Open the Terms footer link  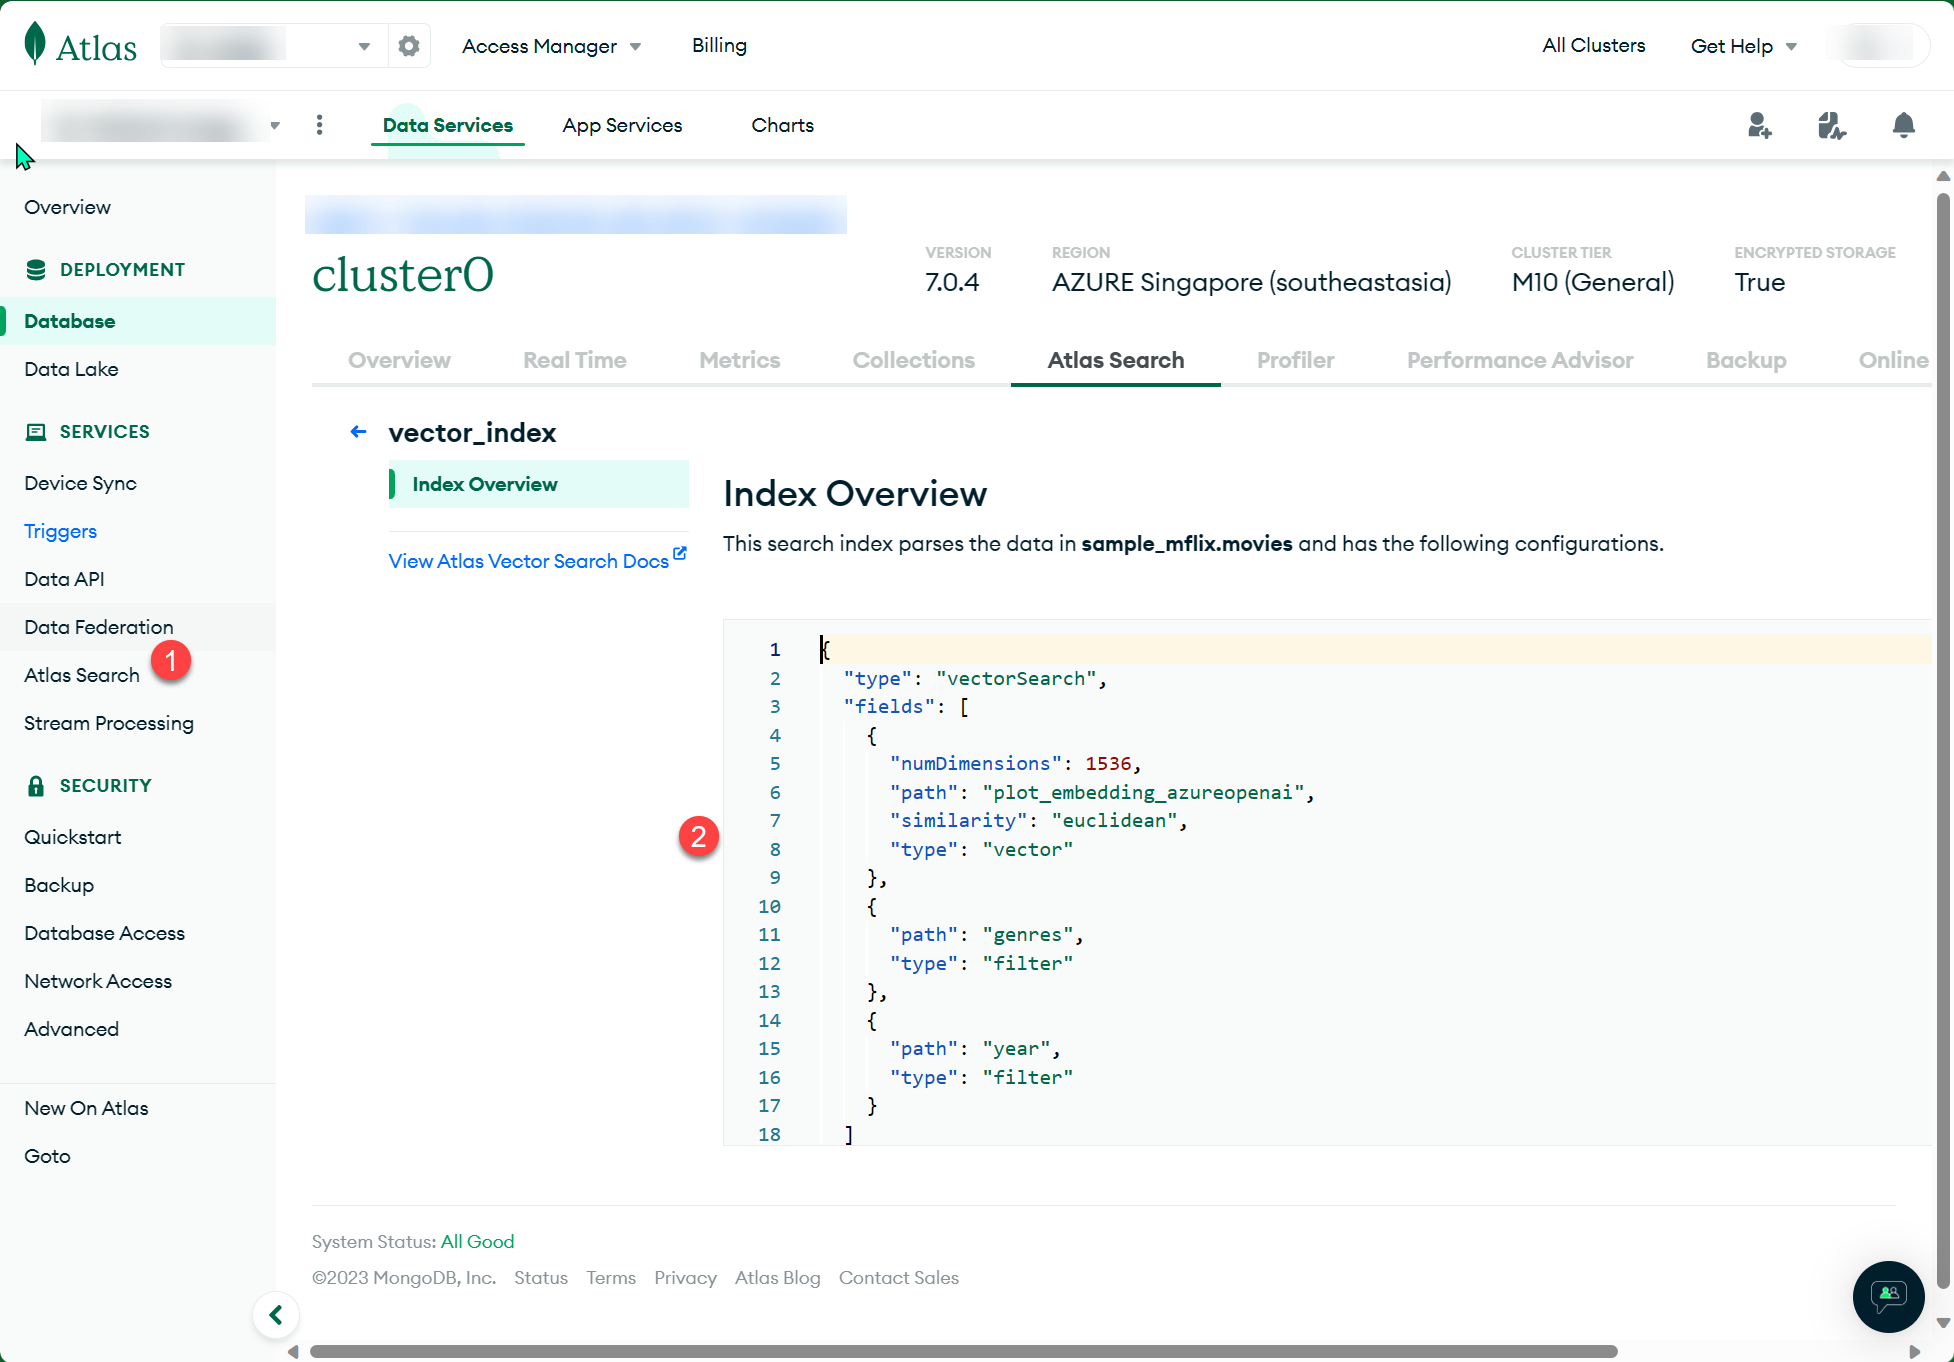(x=610, y=1277)
